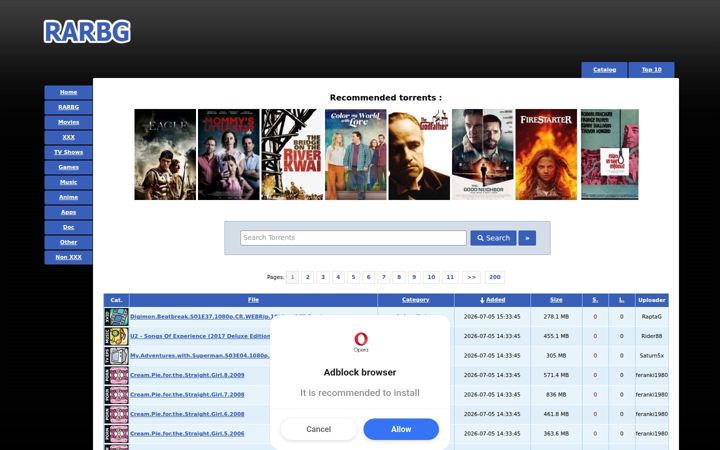The height and width of the screenshot is (450, 720).
Task: Sort by L. leechers column header
Action: (622, 300)
